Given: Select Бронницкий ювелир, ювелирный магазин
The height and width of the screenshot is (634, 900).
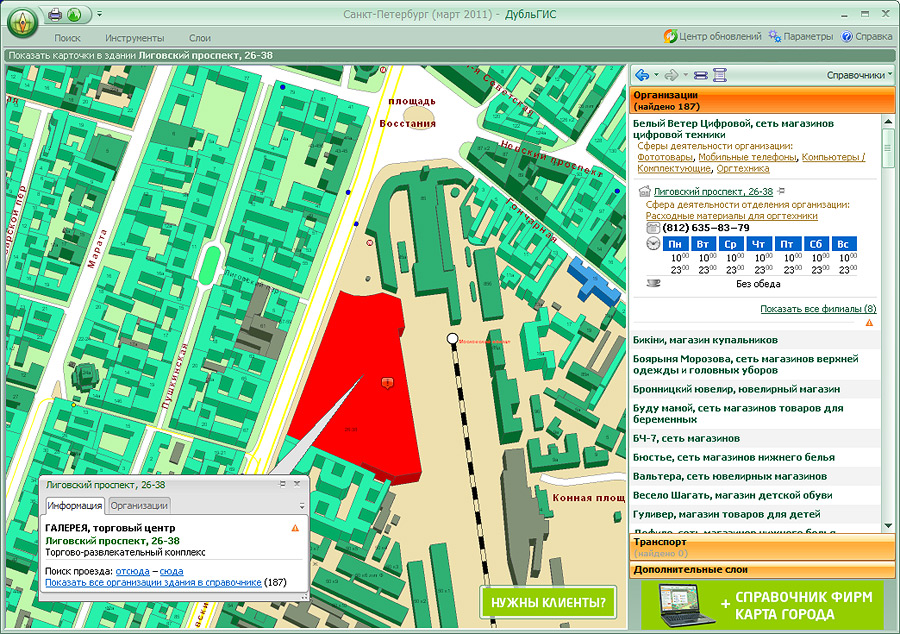Looking at the screenshot, I should [x=755, y=389].
